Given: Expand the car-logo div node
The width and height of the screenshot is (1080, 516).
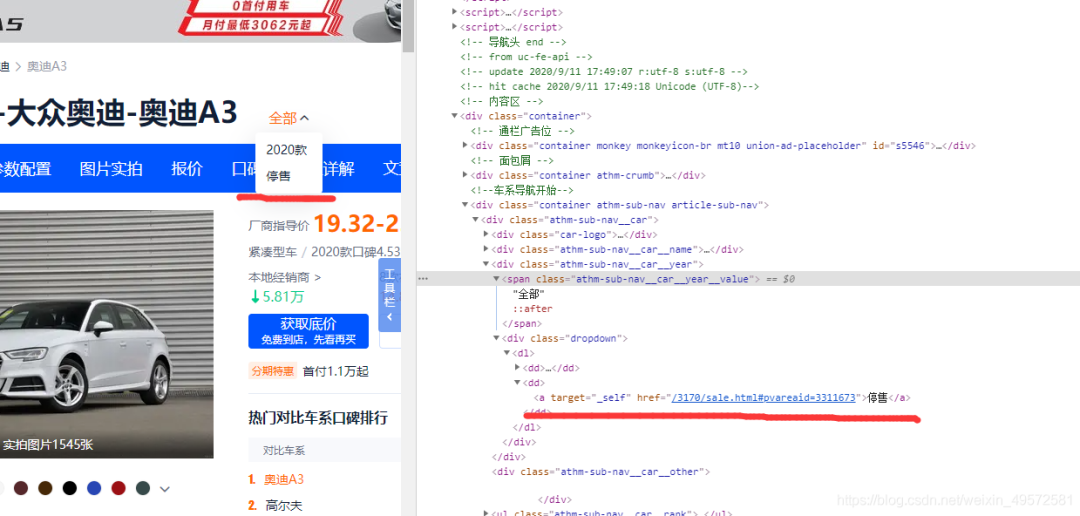Looking at the screenshot, I should pyautogui.click(x=486, y=234).
